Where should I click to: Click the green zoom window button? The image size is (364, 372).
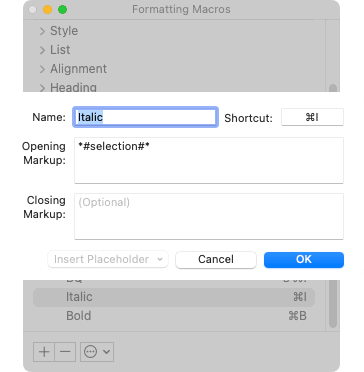tap(62, 10)
